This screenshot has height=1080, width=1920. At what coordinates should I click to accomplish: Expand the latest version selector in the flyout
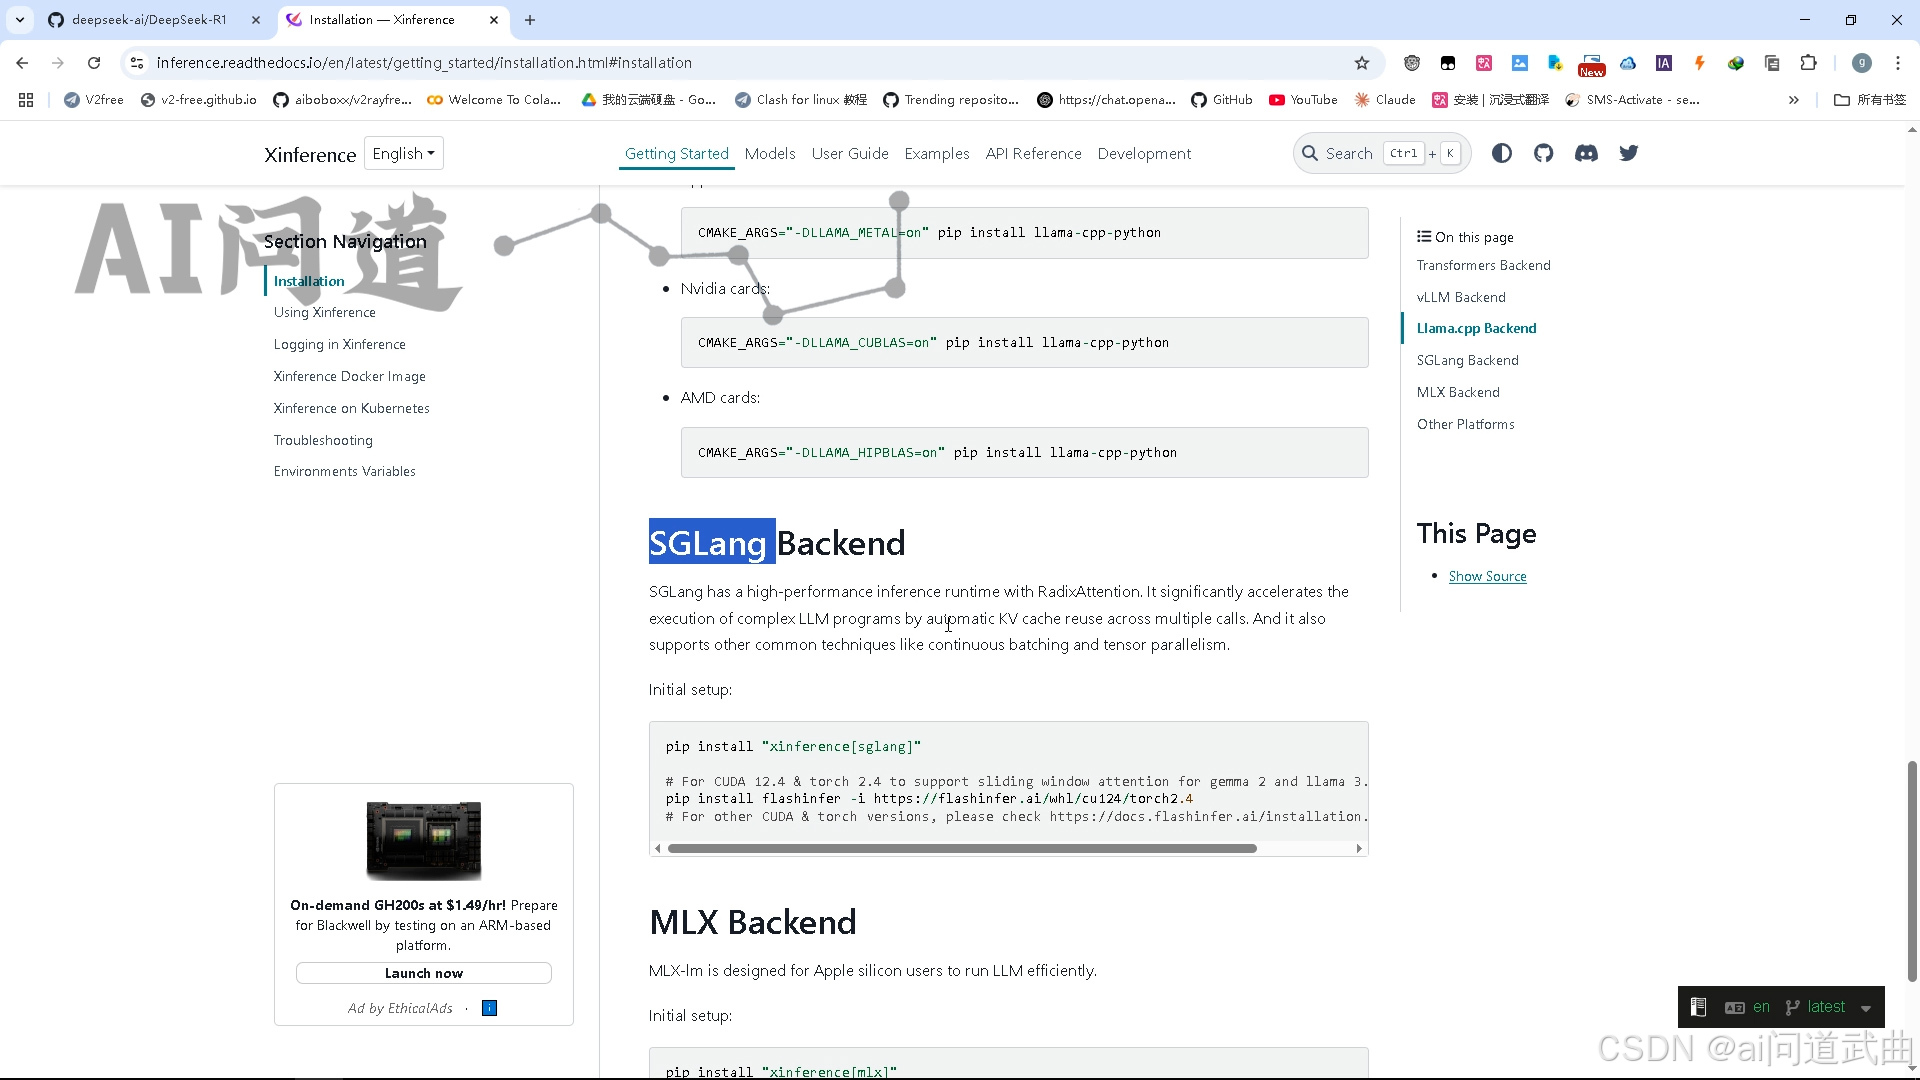pos(1828,1006)
